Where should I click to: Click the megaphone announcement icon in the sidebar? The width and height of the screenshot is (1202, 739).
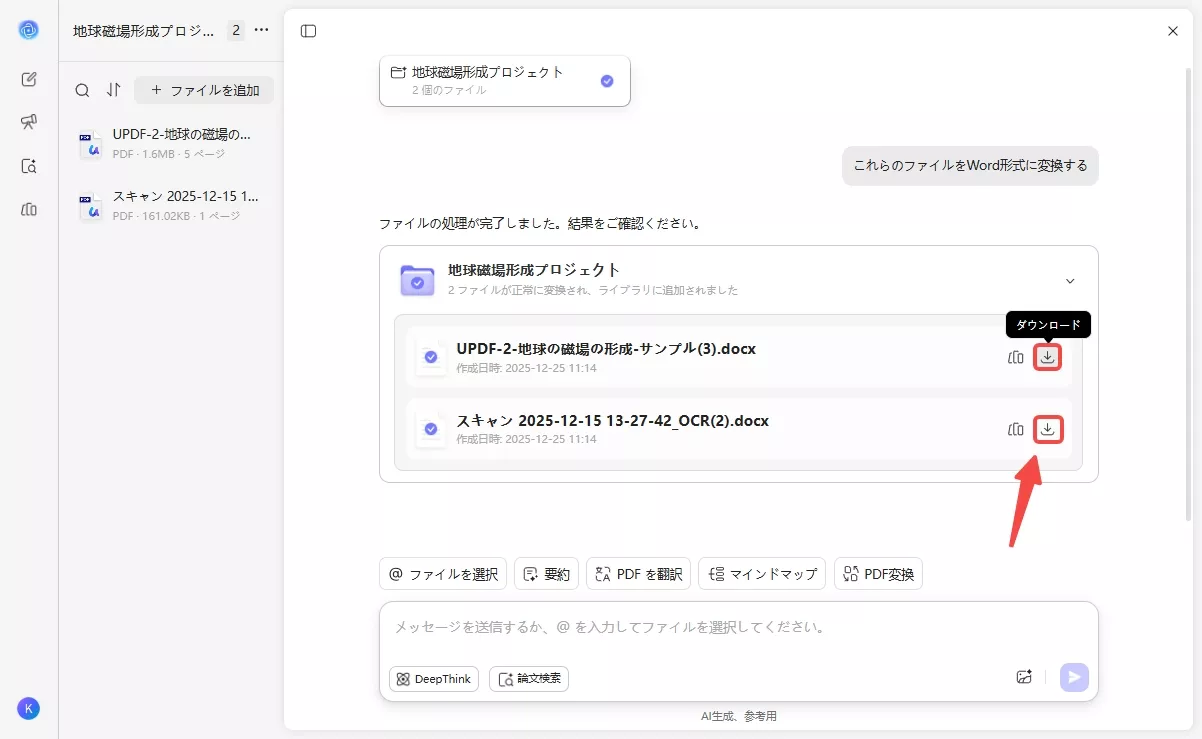[x=29, y=122]
